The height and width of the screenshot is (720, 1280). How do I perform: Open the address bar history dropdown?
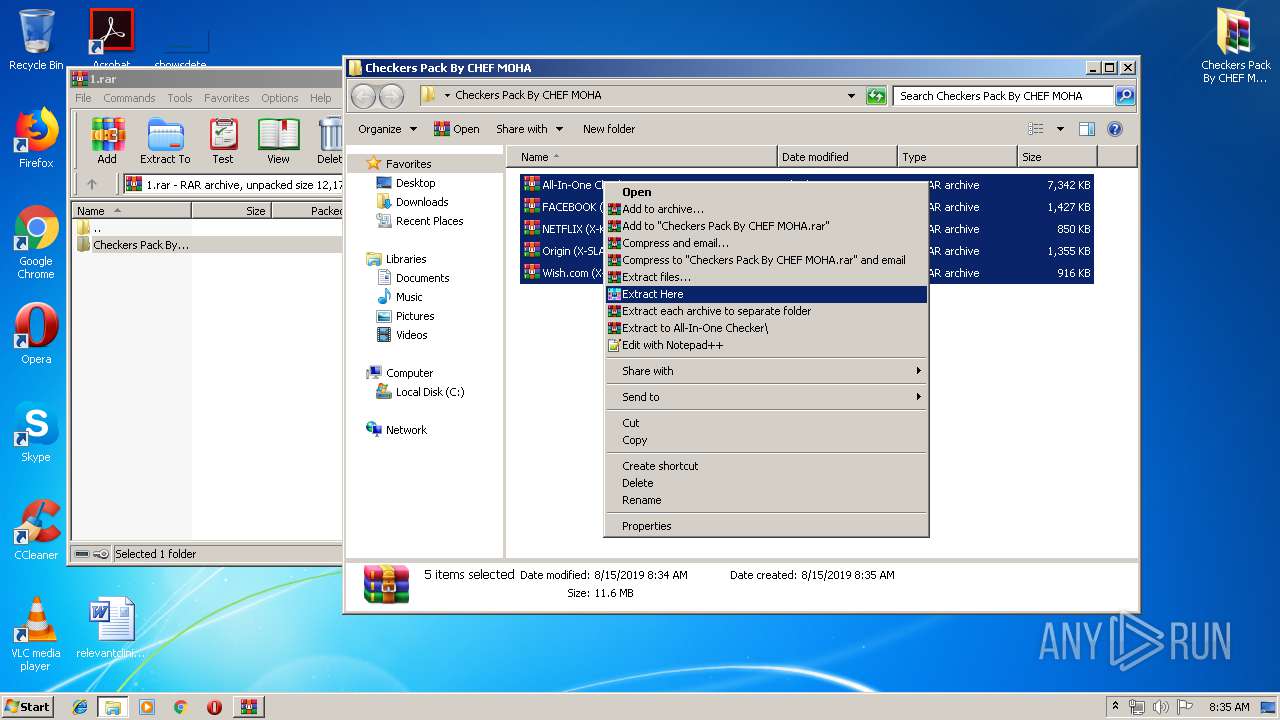coord(851,96)
